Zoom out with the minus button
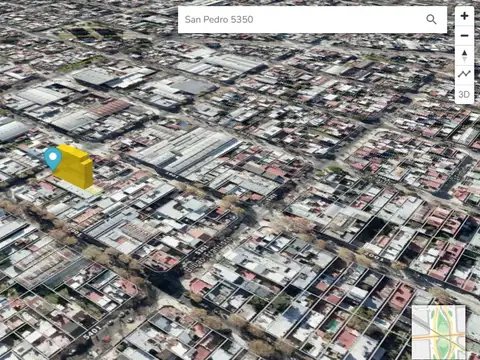This screenshot has width=480, height=360. tap(464, 36)
